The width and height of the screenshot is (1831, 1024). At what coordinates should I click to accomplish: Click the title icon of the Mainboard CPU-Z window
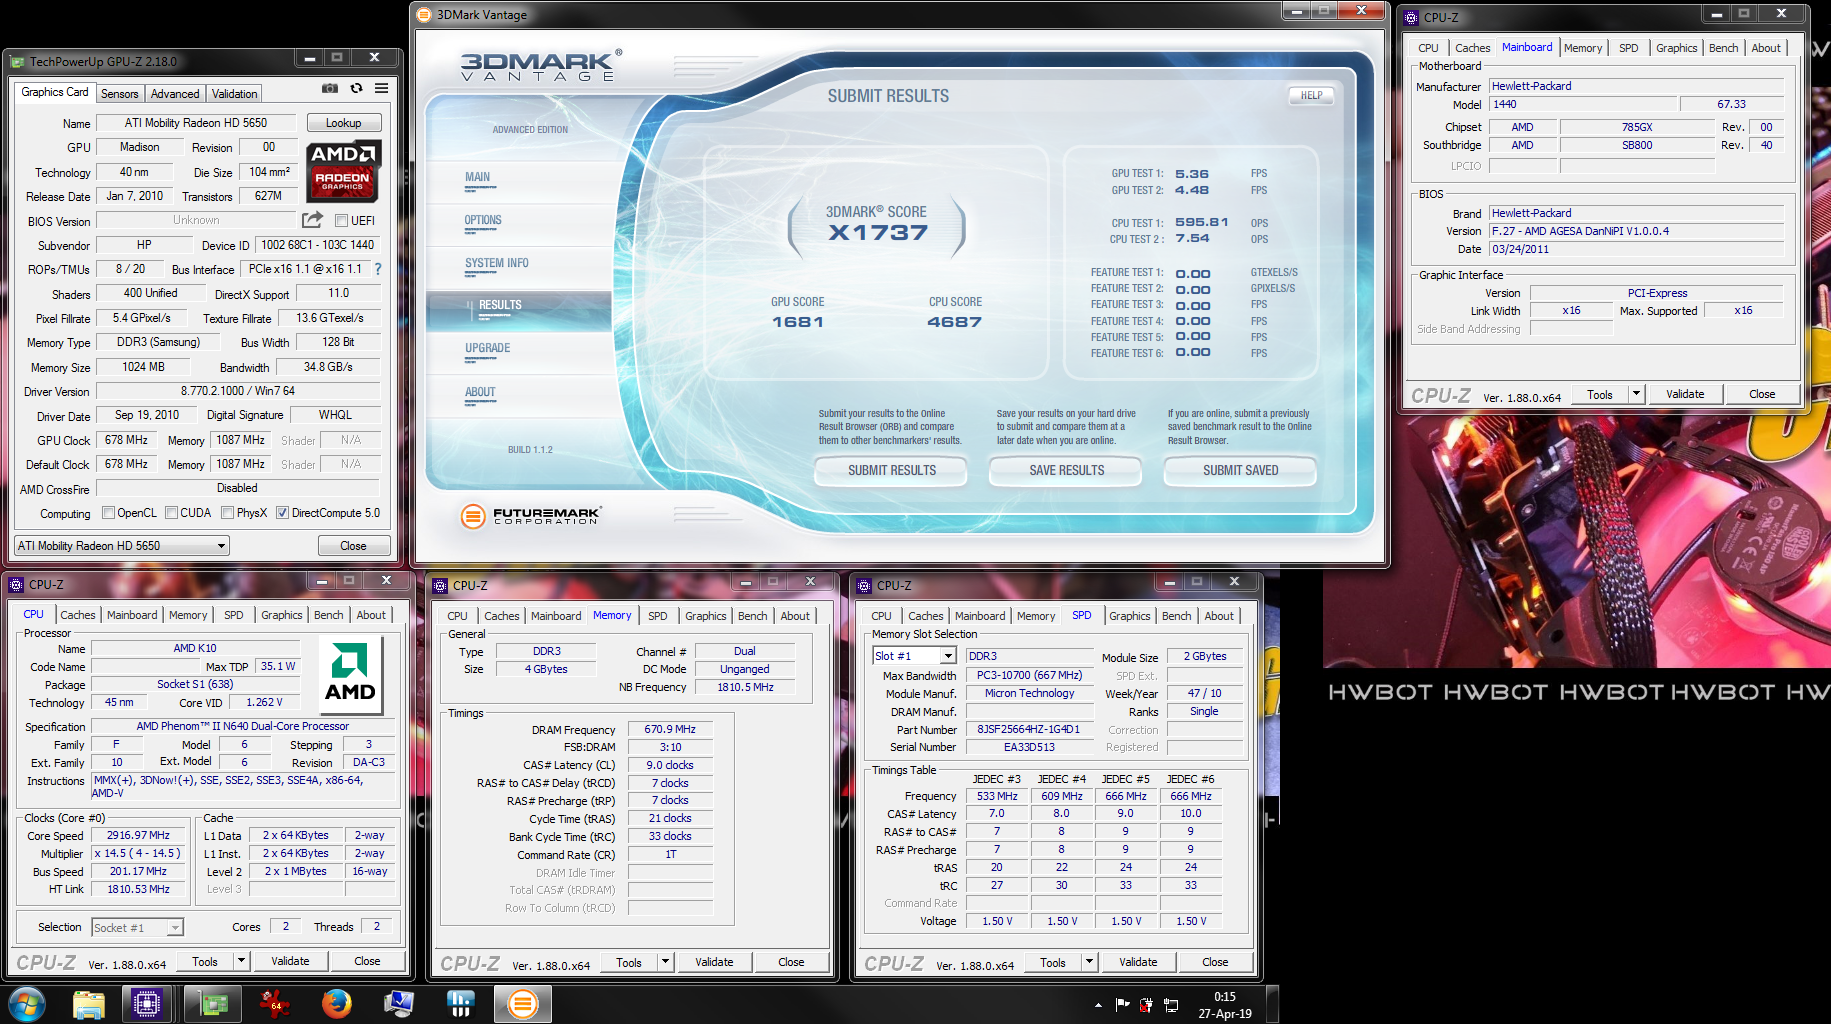pyautogui.click(x=1411, y=17)
